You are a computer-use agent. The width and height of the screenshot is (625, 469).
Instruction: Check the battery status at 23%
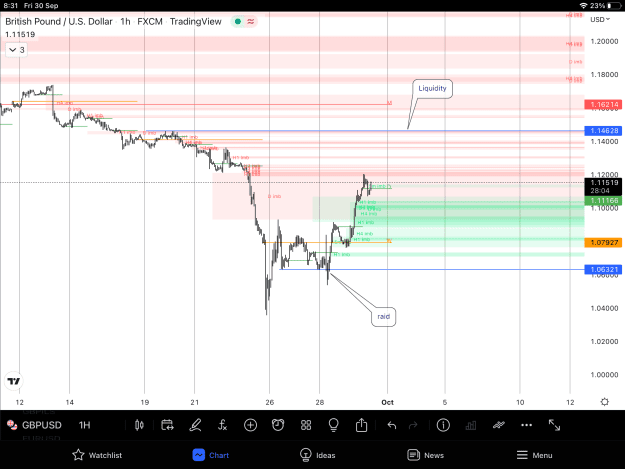pyautogui.click(x=605, y=6)
